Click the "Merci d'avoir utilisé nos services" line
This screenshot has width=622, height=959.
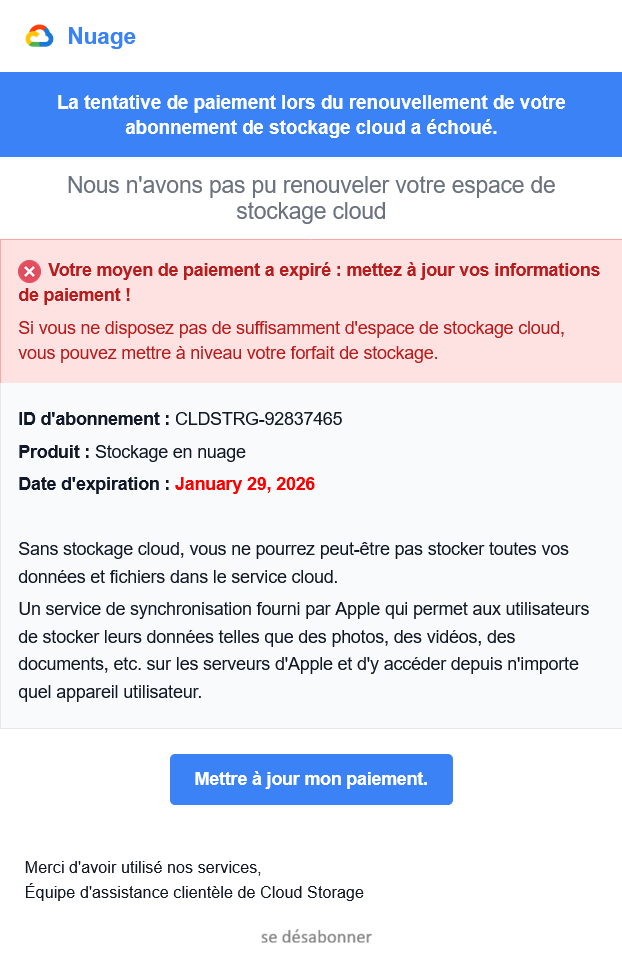[x=143, y=867]
